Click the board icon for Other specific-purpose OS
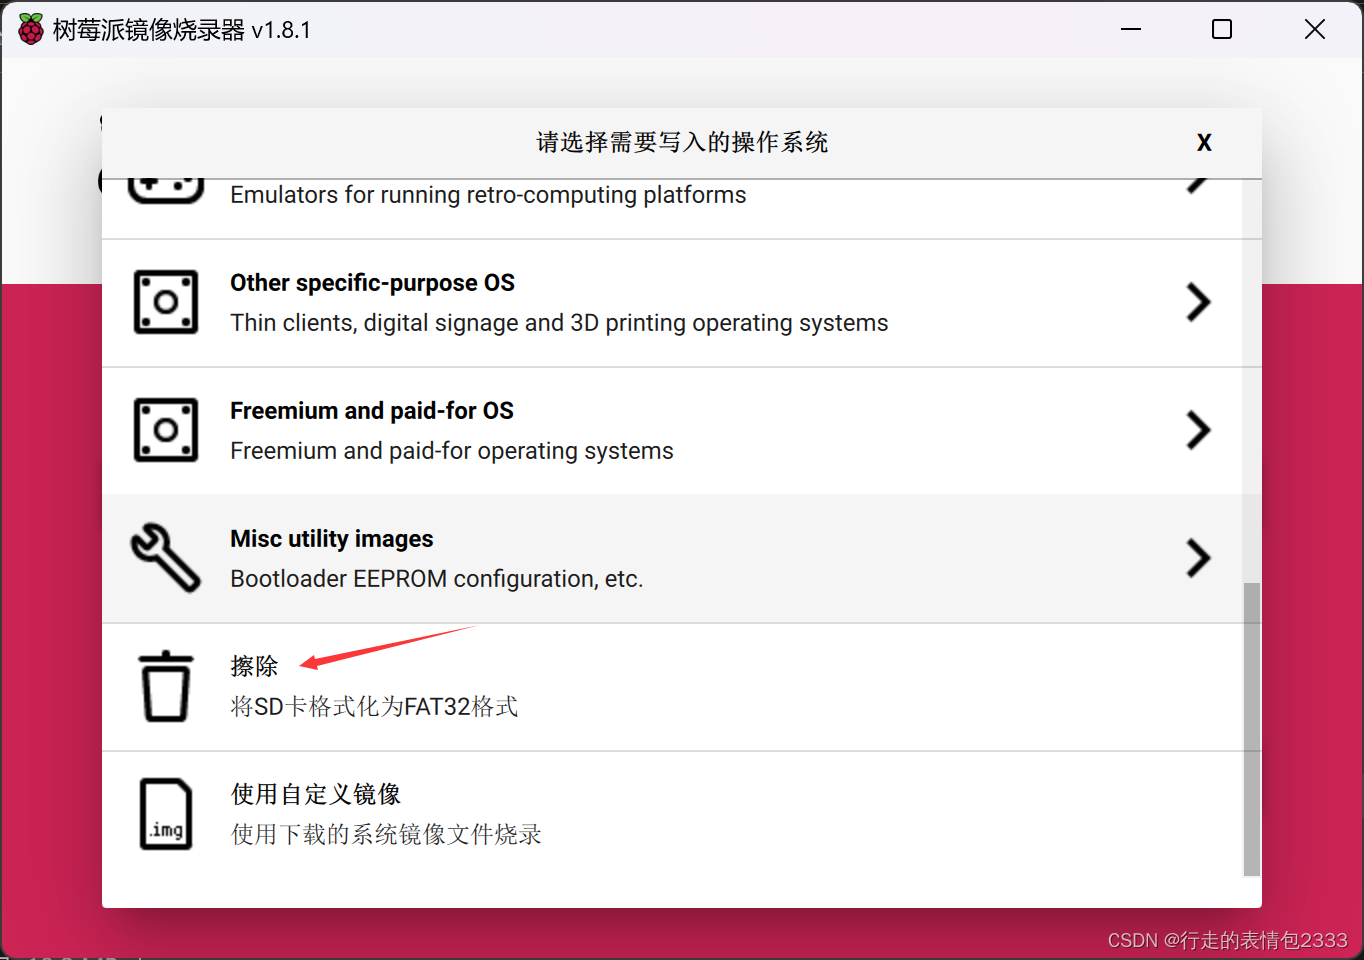 click(x=166, y=302)
